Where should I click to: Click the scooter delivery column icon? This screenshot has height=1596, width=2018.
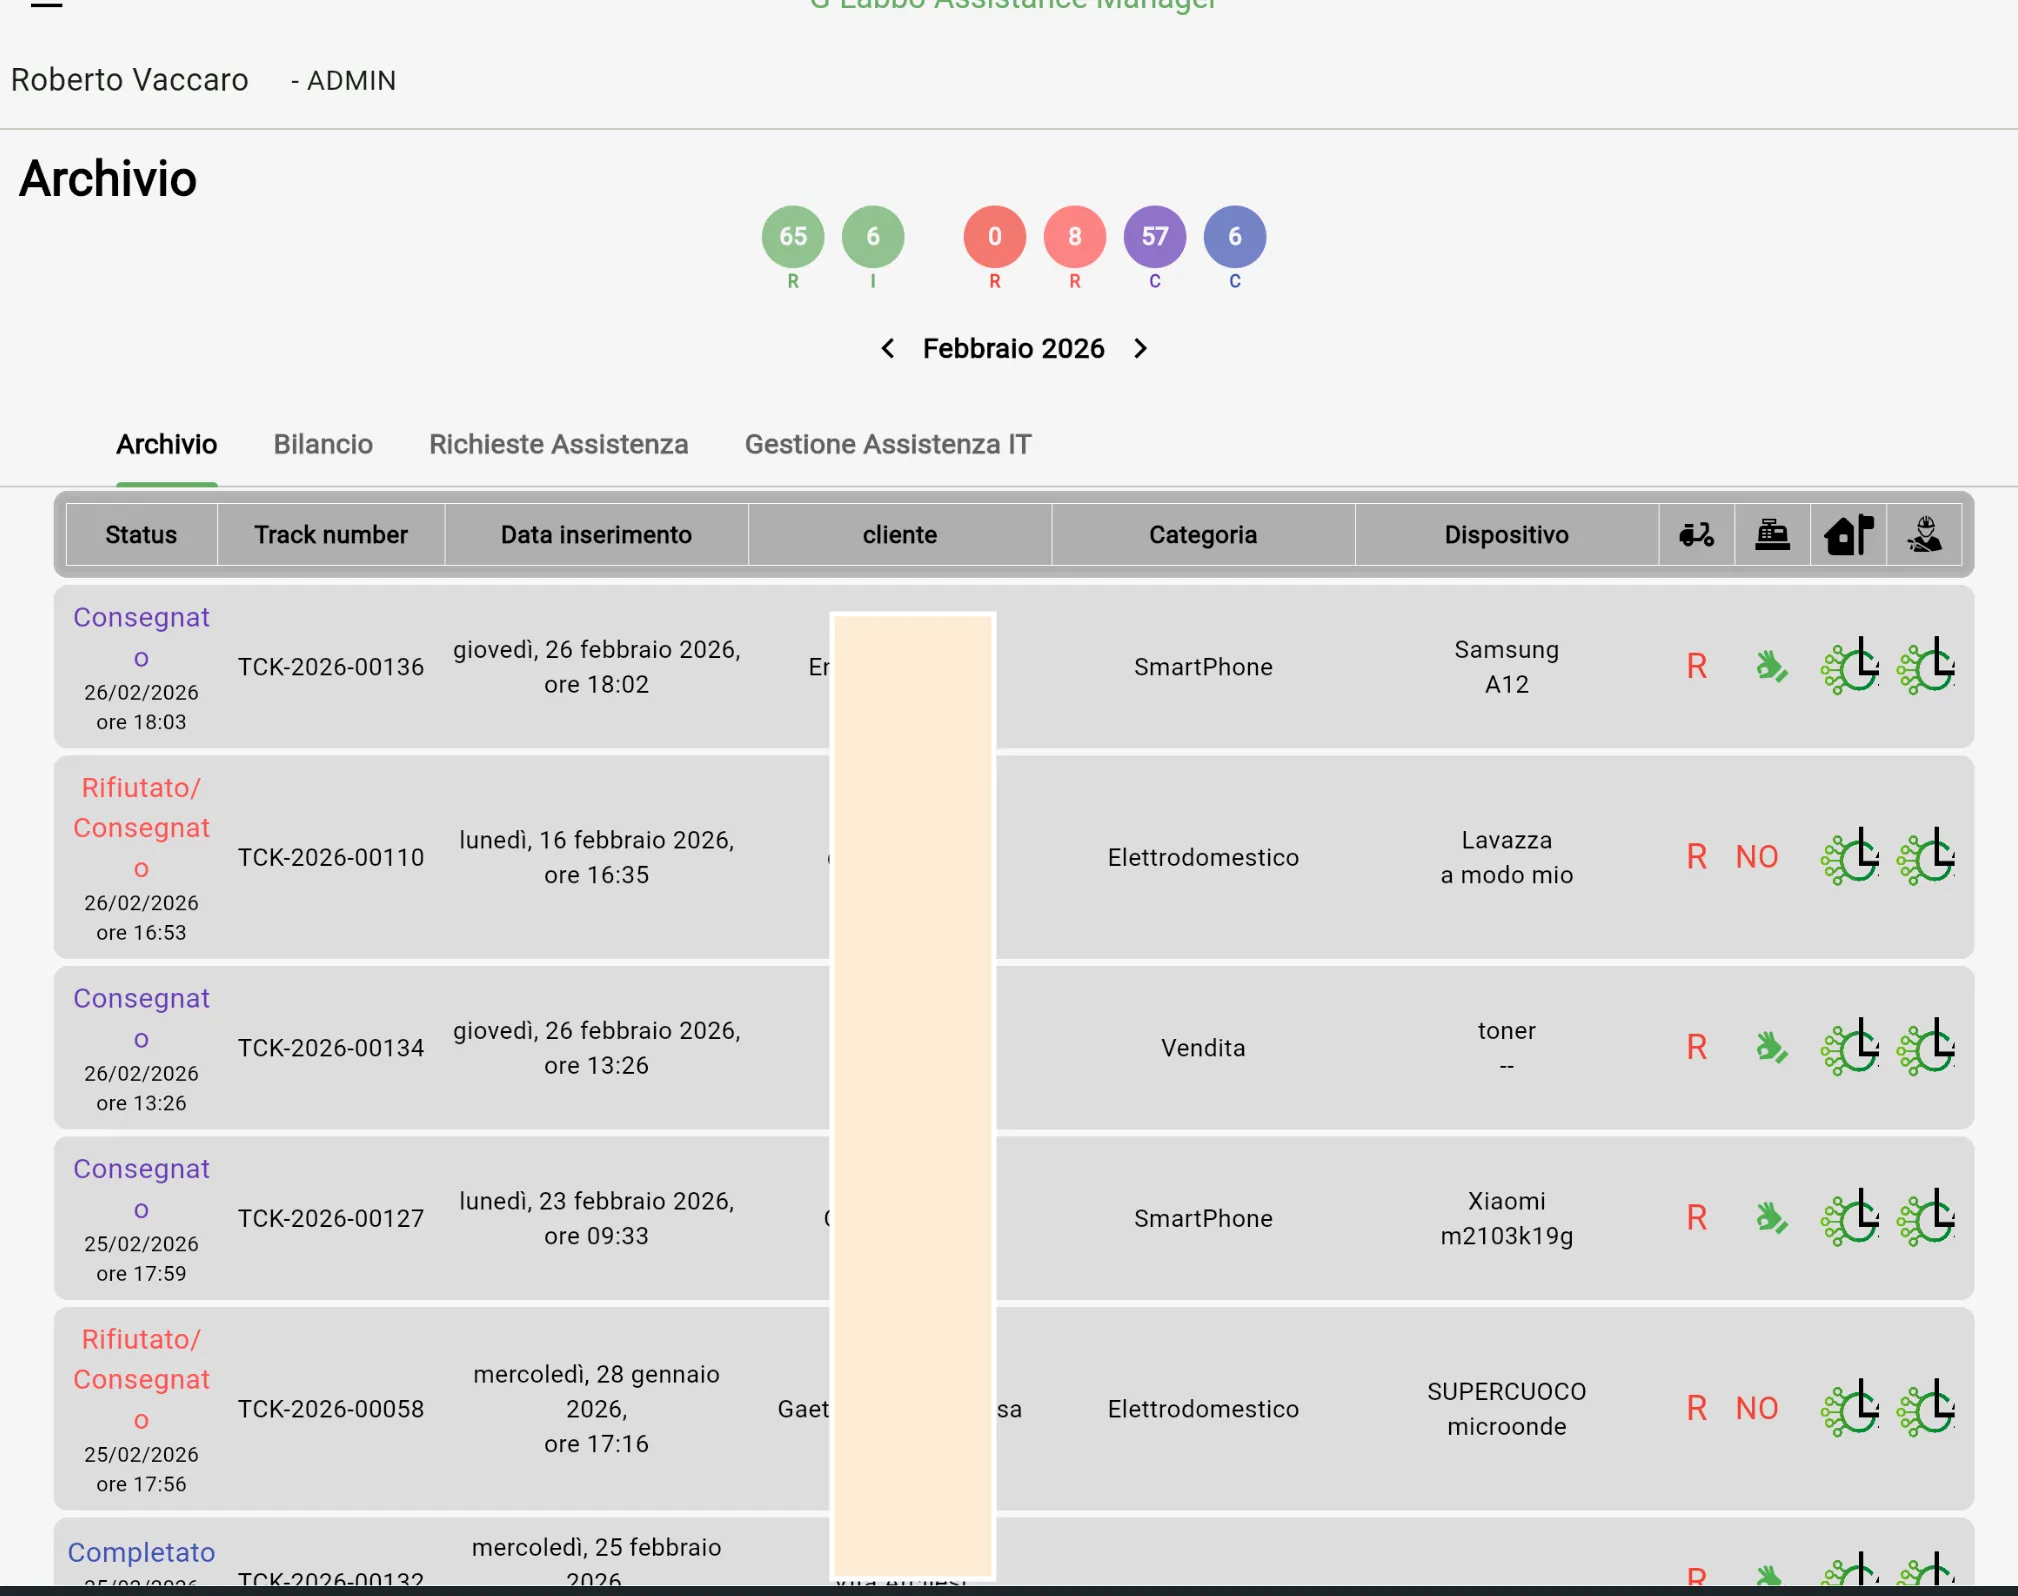(x=1696, y=535)
